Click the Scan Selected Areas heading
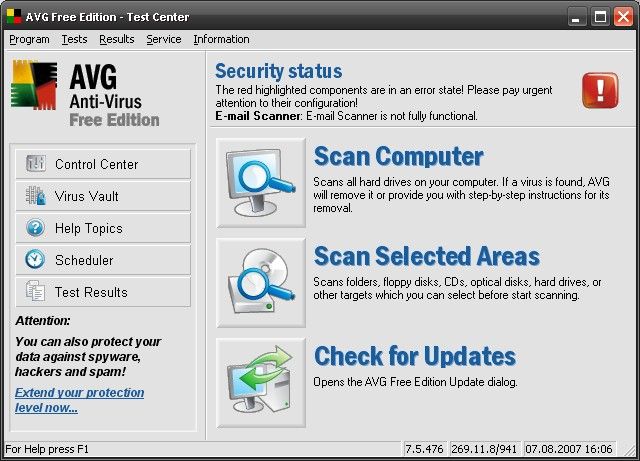Image resolution: width=640 pixels, height=461 pixels. tap(427, 256)
